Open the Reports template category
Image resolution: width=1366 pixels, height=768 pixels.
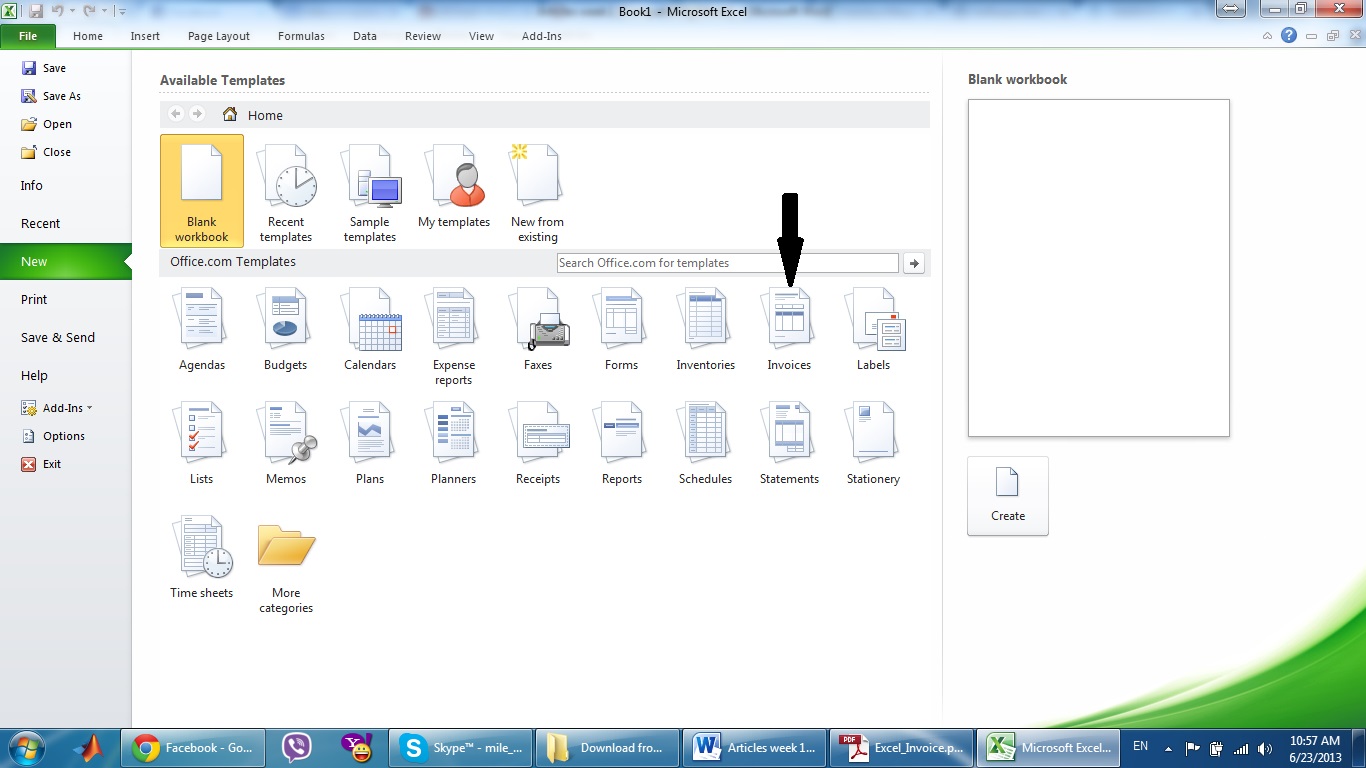pos(622,445)
